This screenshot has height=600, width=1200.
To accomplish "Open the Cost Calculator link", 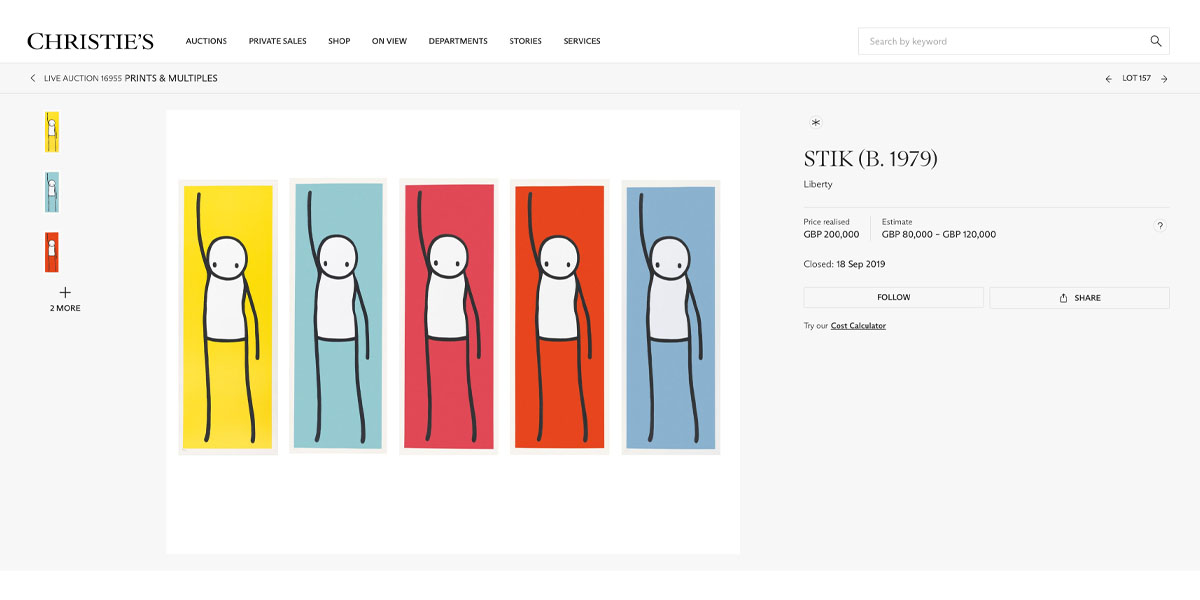I will pyautogui.click(x=858, y=326).
